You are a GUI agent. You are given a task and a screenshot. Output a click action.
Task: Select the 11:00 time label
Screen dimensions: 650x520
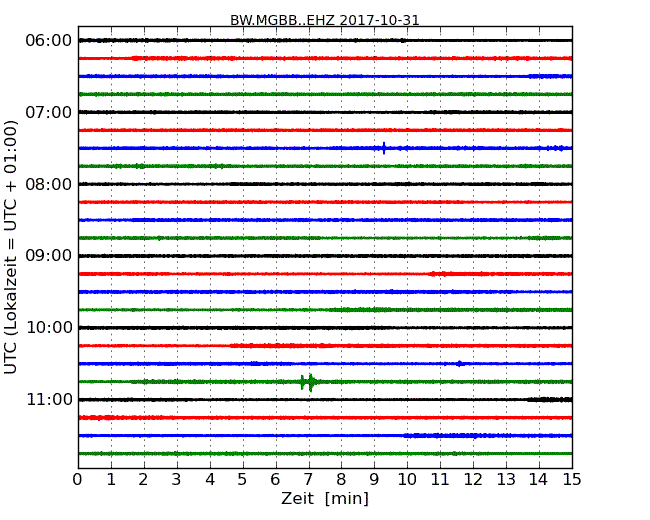49,399
